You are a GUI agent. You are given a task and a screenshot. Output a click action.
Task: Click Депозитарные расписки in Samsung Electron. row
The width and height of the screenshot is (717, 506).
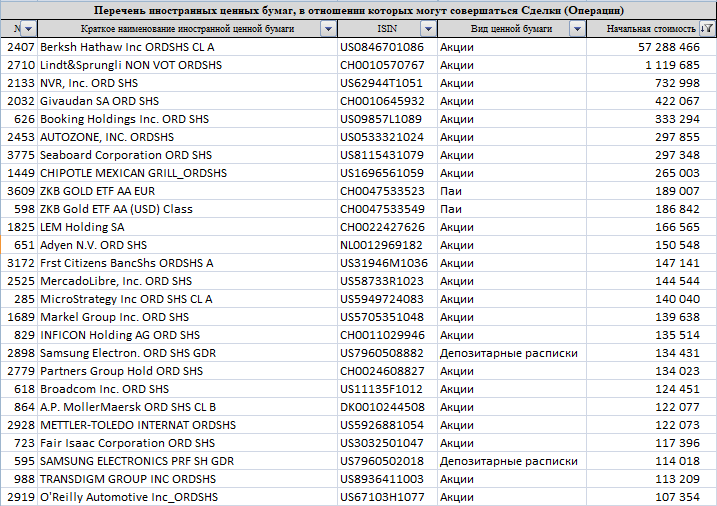pyautogui.click(x=509, y=353)
